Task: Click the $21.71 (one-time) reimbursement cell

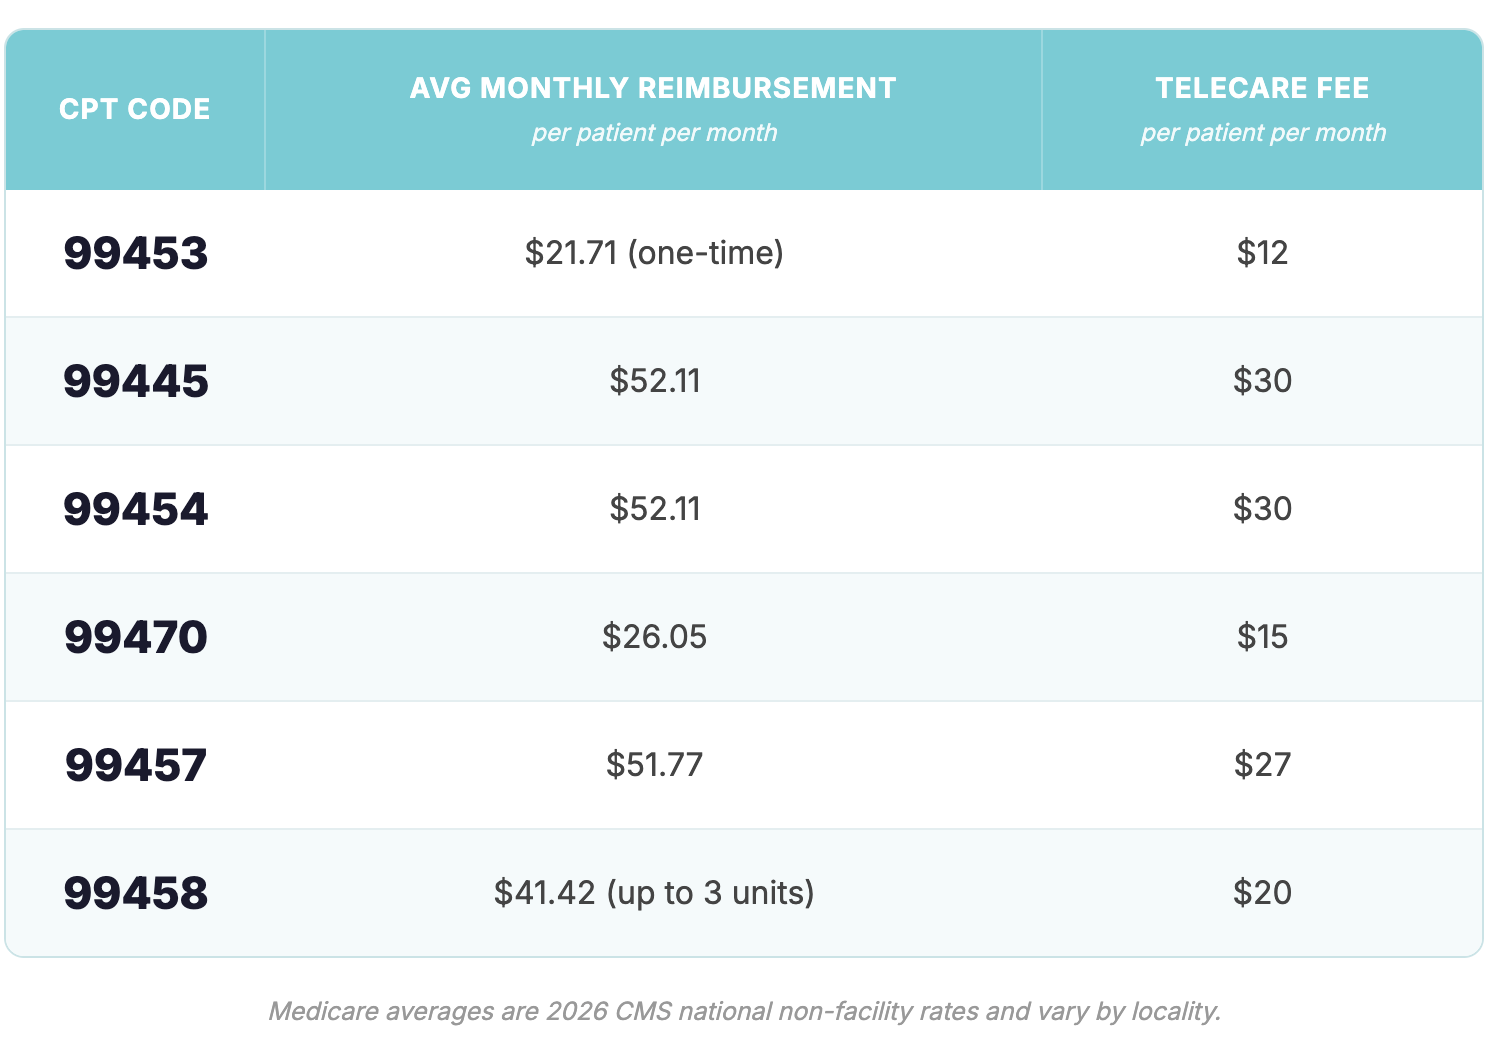Action: pos(654,253)
